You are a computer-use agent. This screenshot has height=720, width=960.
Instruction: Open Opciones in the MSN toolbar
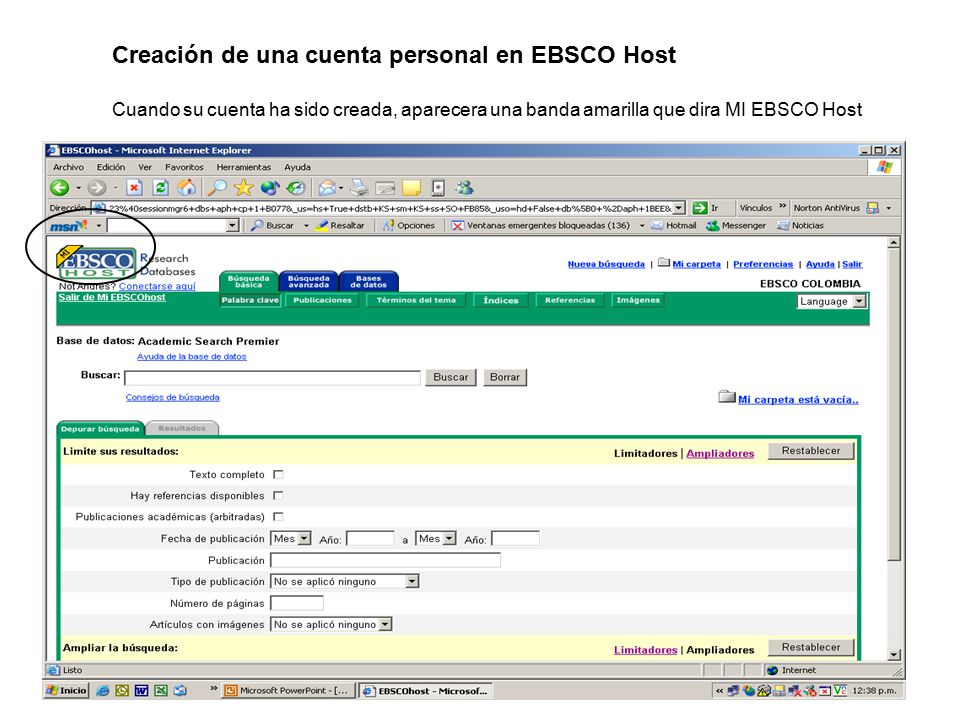click(x=408, y=226)
